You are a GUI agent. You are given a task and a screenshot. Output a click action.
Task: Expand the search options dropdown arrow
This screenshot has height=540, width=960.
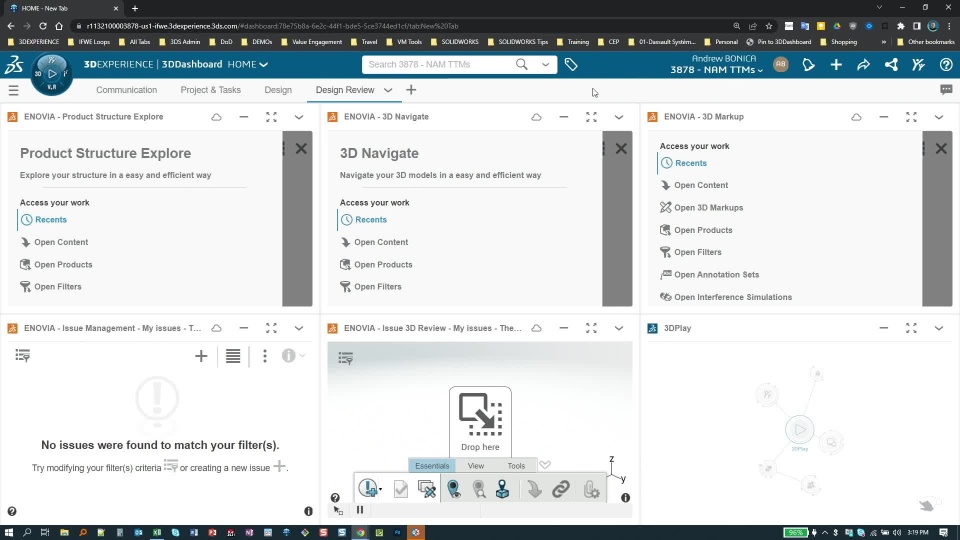tap(545, 64)
